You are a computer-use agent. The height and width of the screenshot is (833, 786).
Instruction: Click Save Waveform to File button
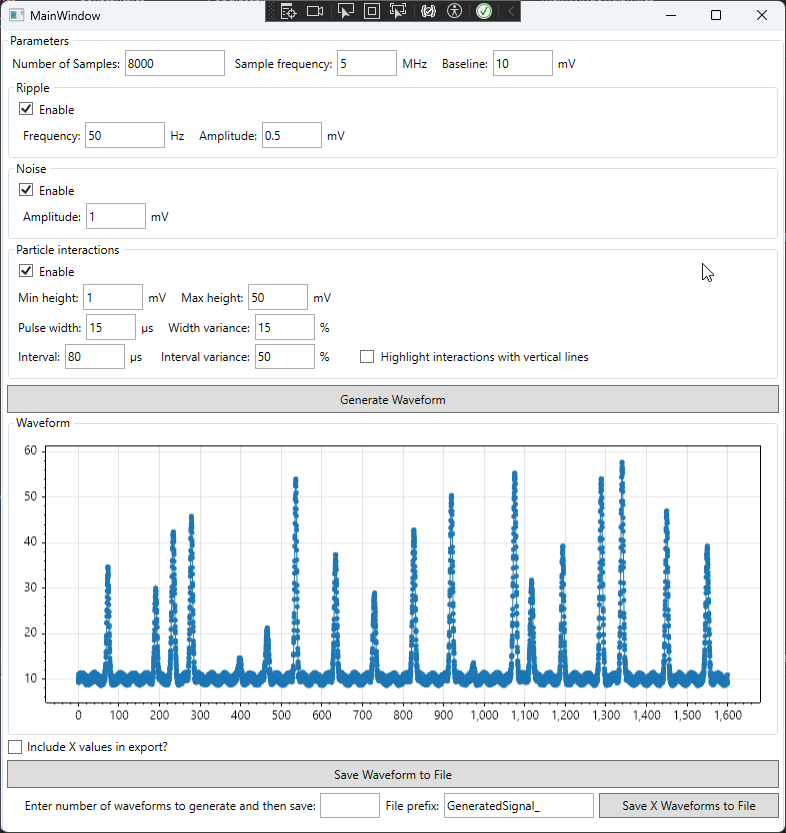coord(392,774)
